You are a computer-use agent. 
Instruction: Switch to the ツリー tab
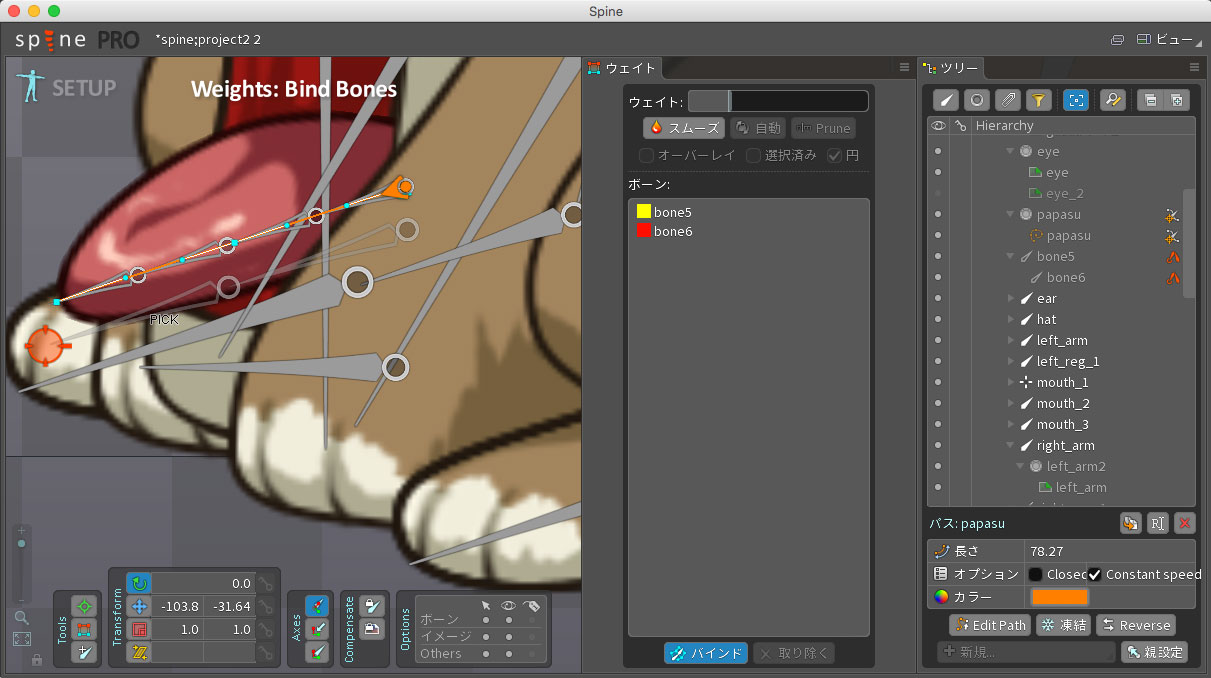tap(951, 68)
